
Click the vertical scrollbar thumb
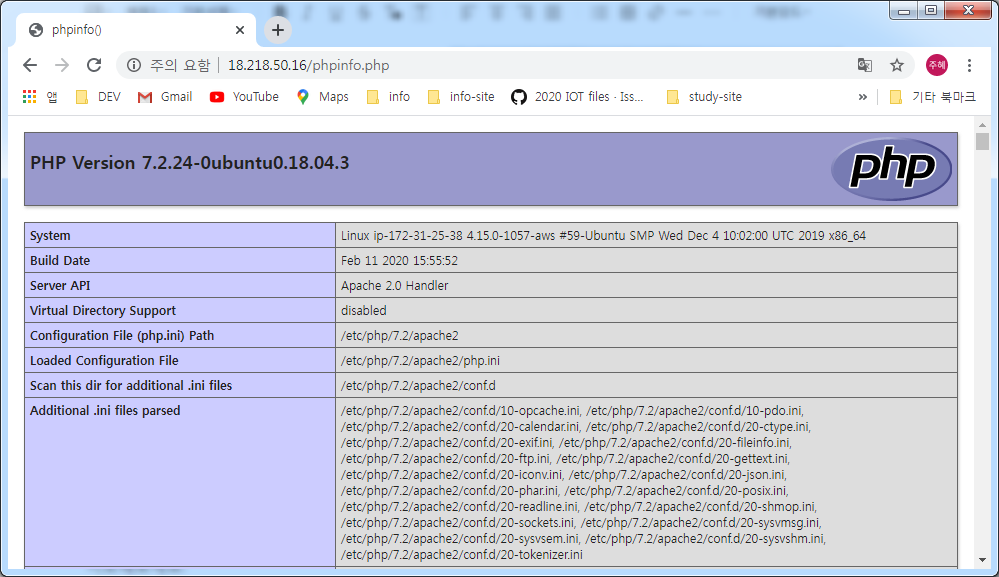pos(982,141)
